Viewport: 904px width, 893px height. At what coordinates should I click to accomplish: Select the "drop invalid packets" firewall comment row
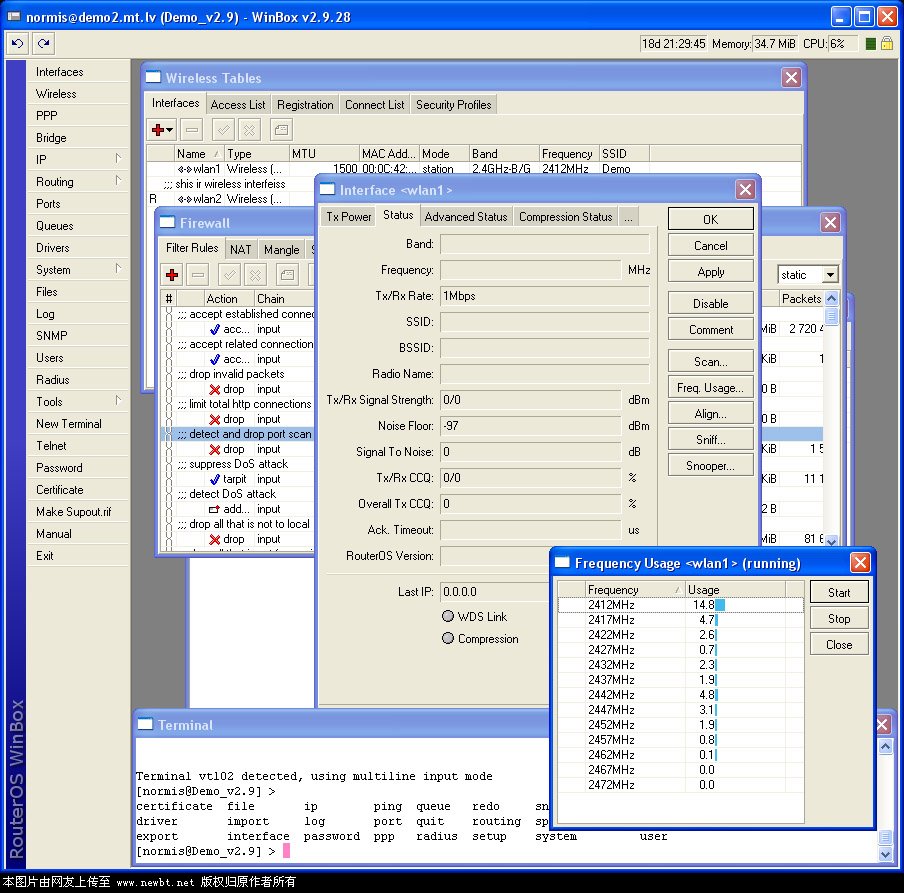[237, 374]
